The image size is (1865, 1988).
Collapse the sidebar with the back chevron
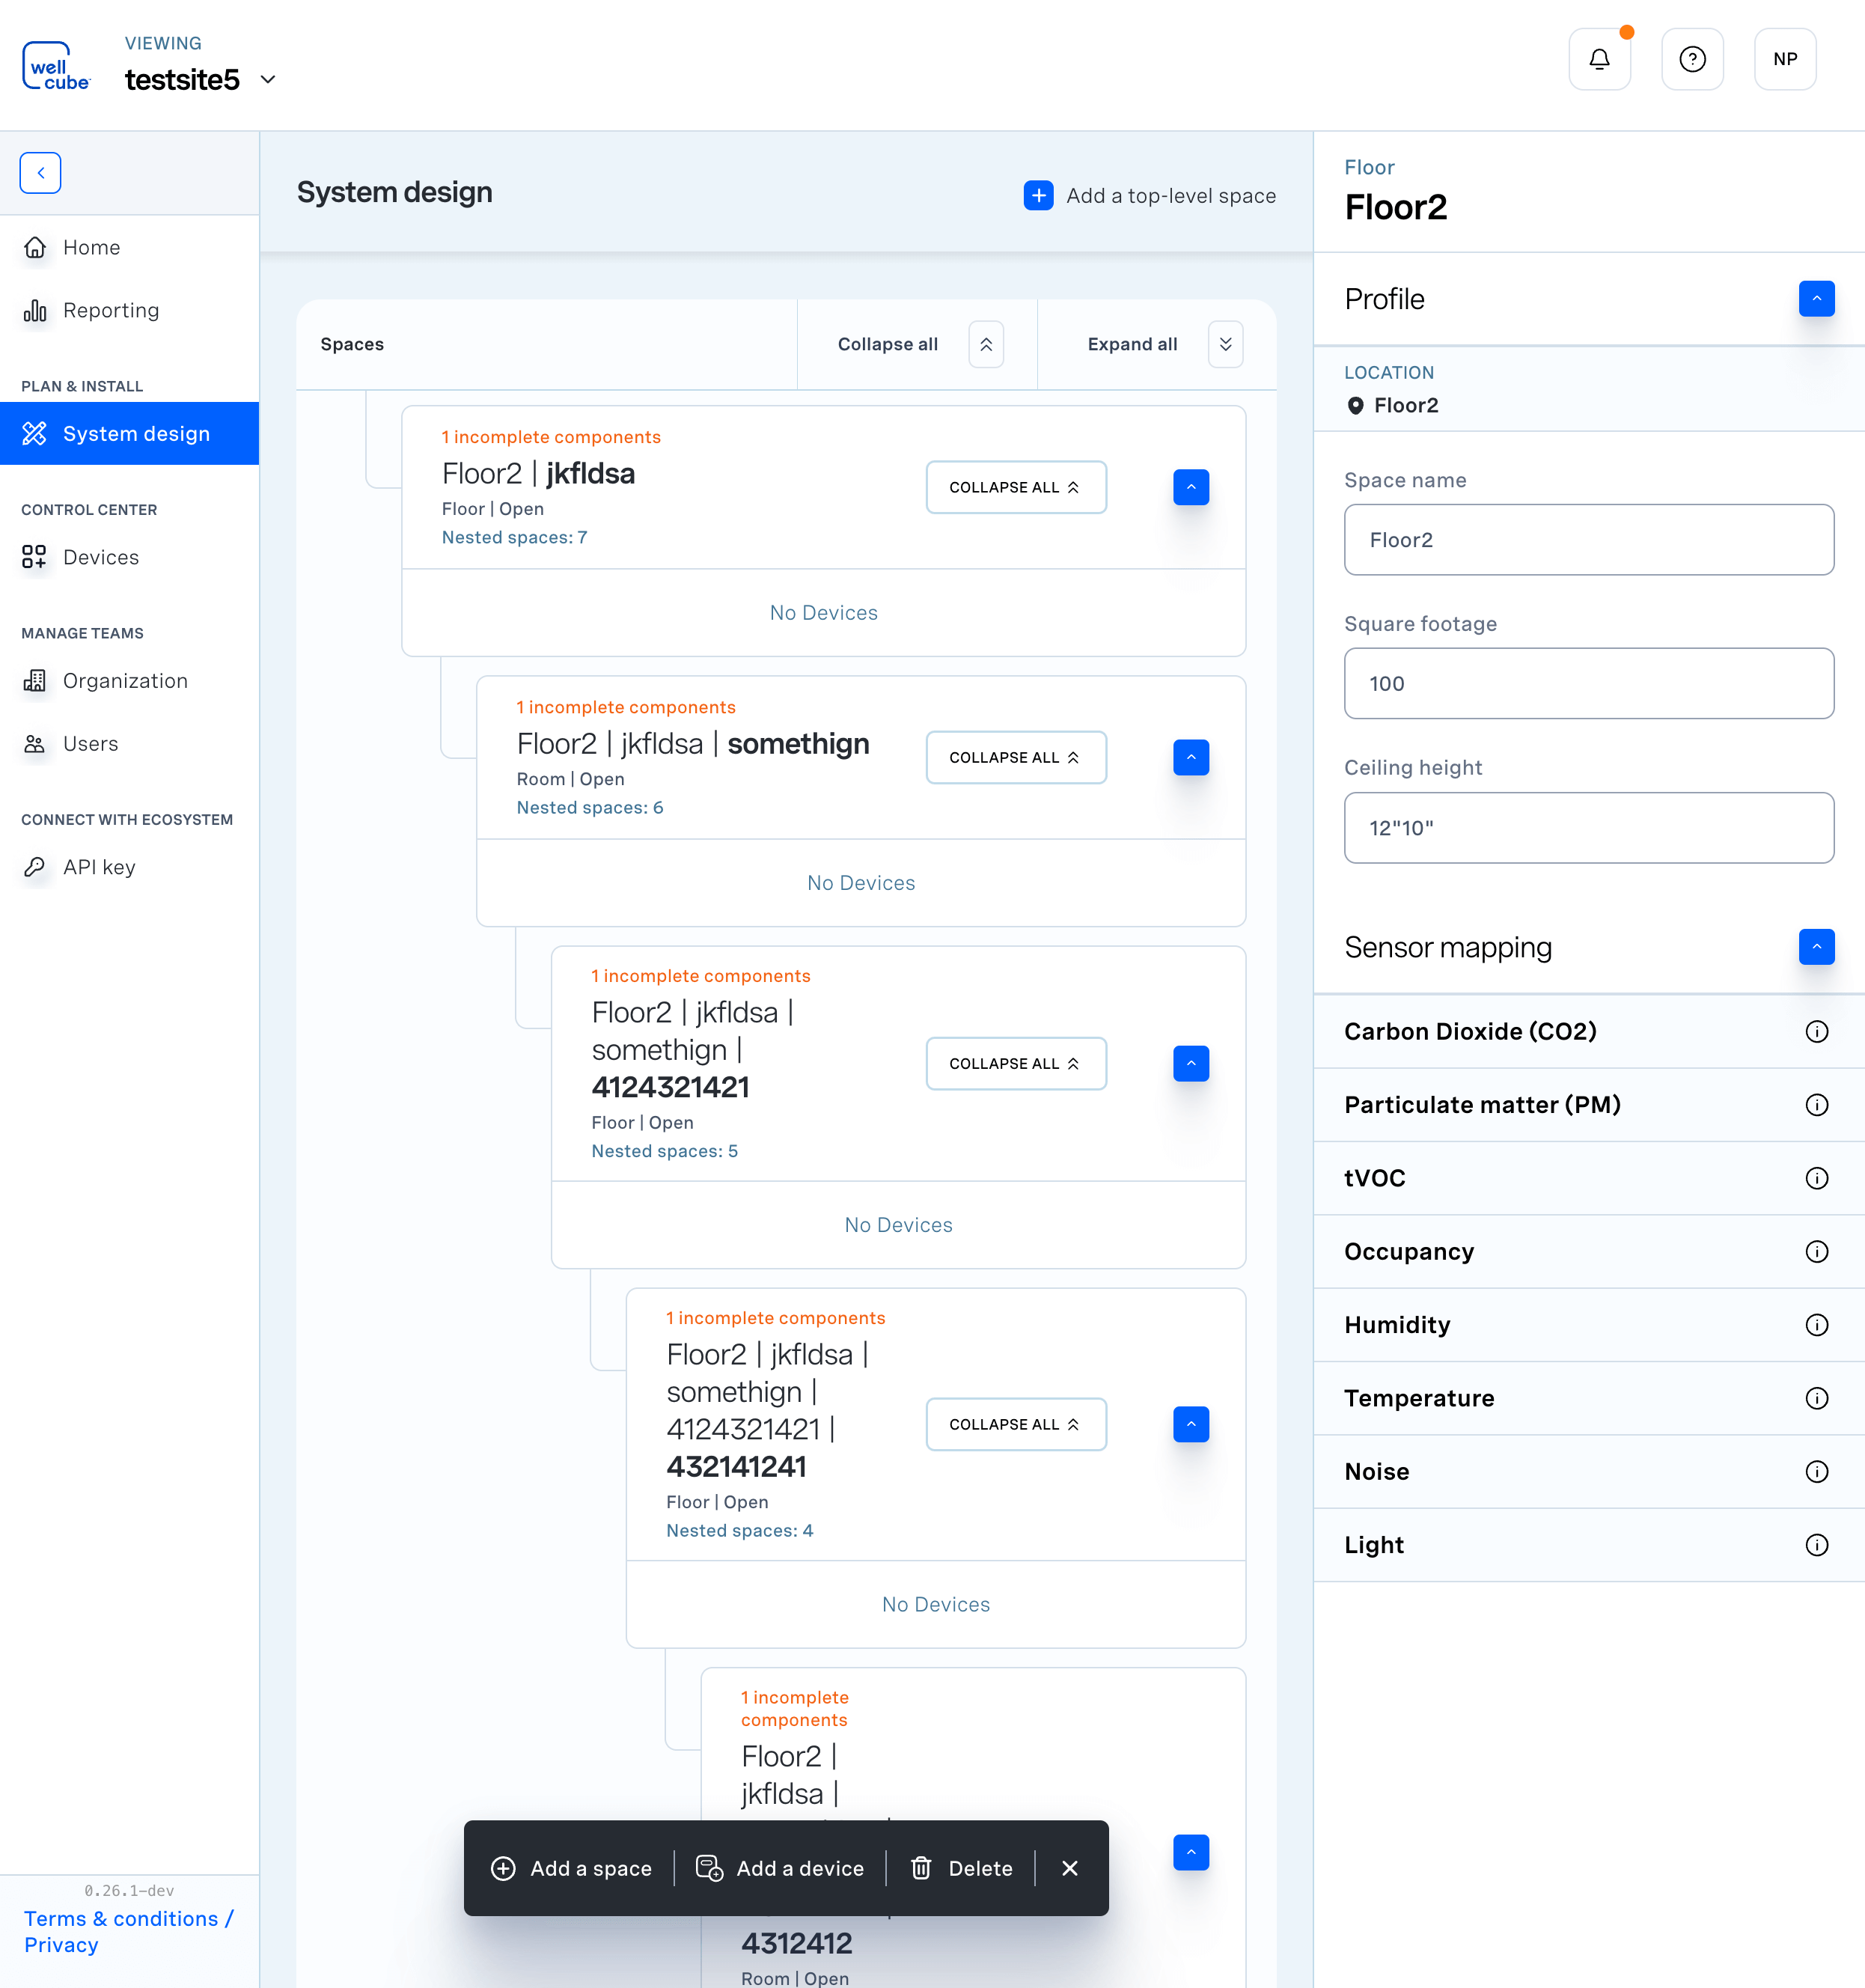(40, 172)
